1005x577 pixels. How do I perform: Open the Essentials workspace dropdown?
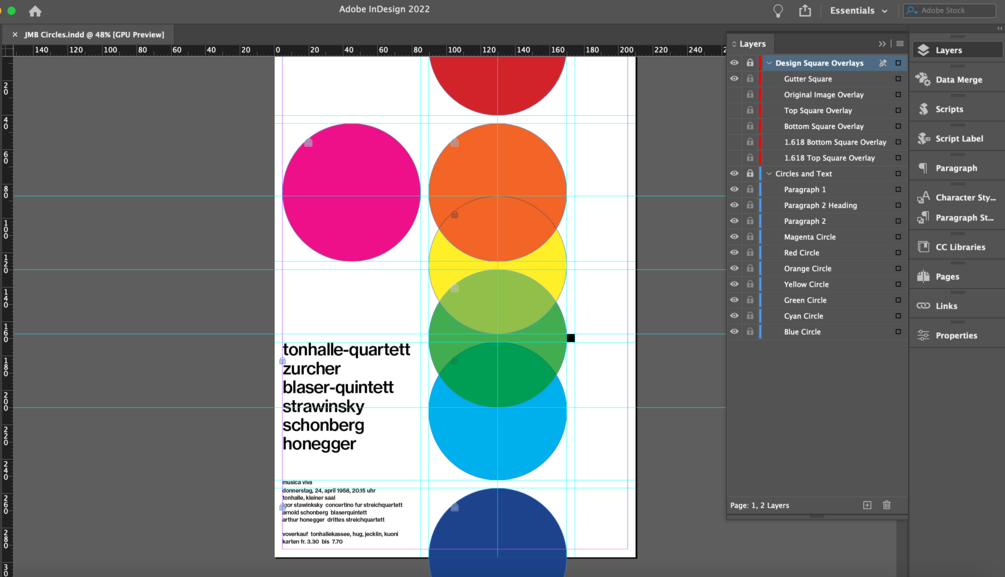858,10
